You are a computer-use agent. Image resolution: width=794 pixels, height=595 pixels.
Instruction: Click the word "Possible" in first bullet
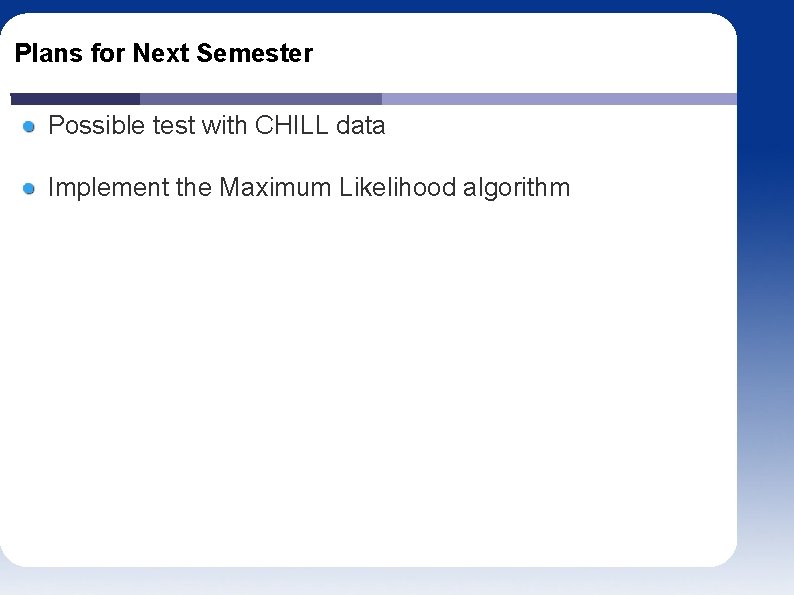[96, 125]
